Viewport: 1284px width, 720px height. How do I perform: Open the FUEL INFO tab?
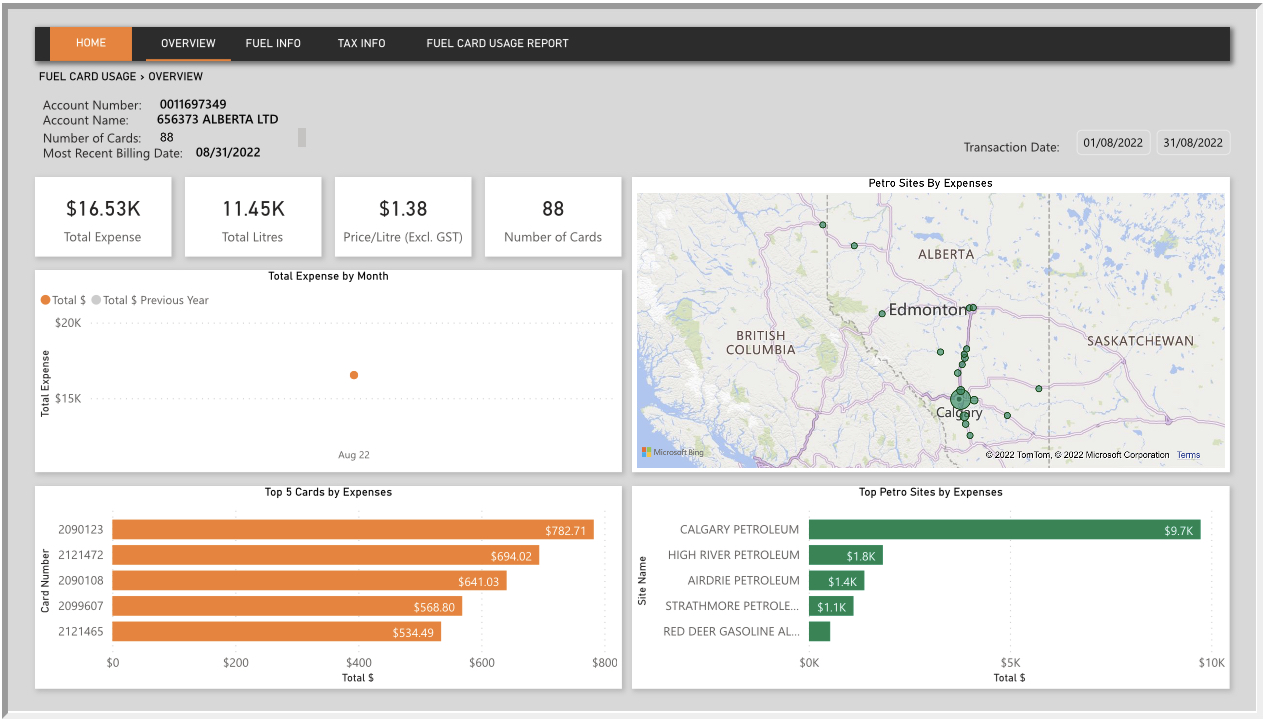[273, 43]
